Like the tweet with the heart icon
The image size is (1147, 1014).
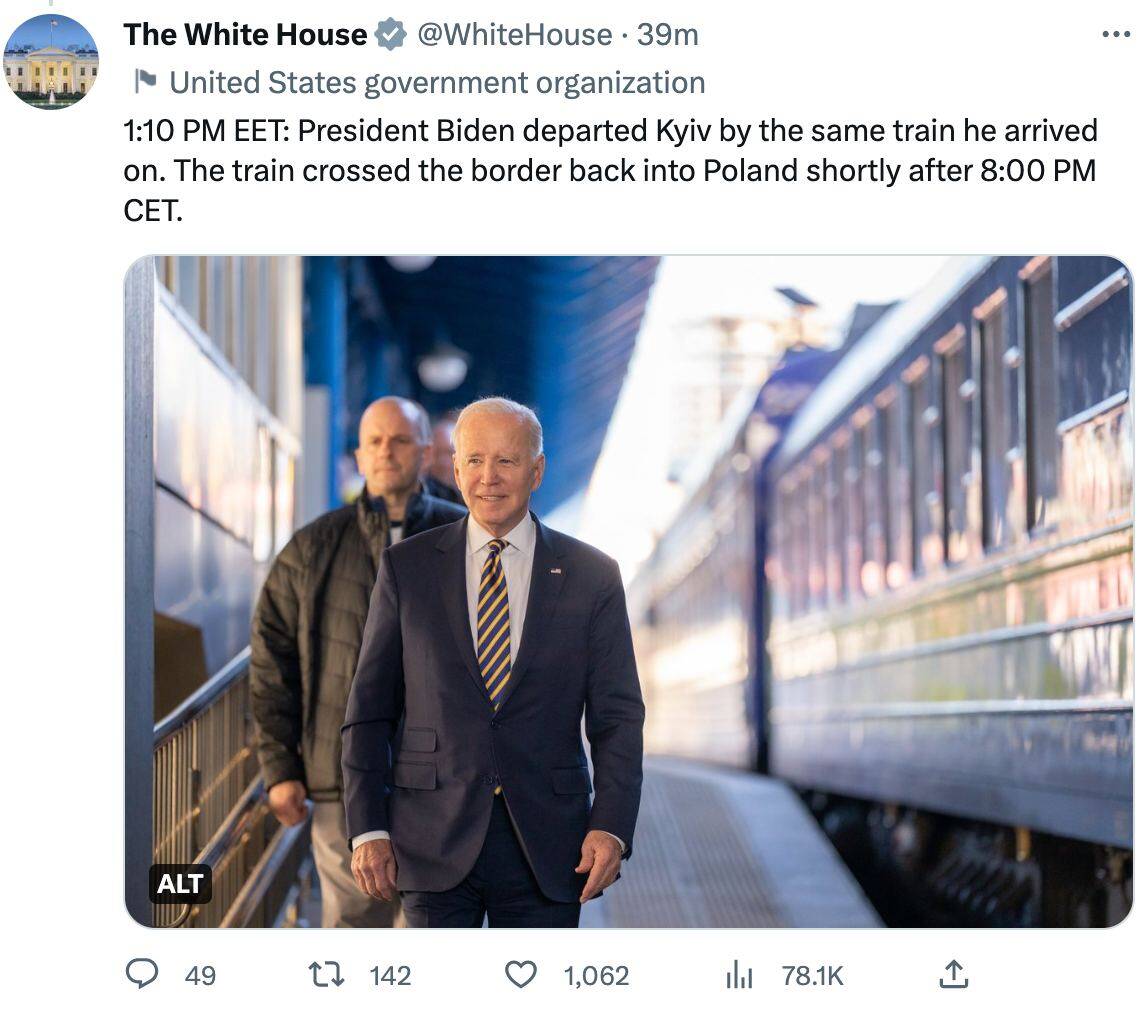click(x=520, y=974)
